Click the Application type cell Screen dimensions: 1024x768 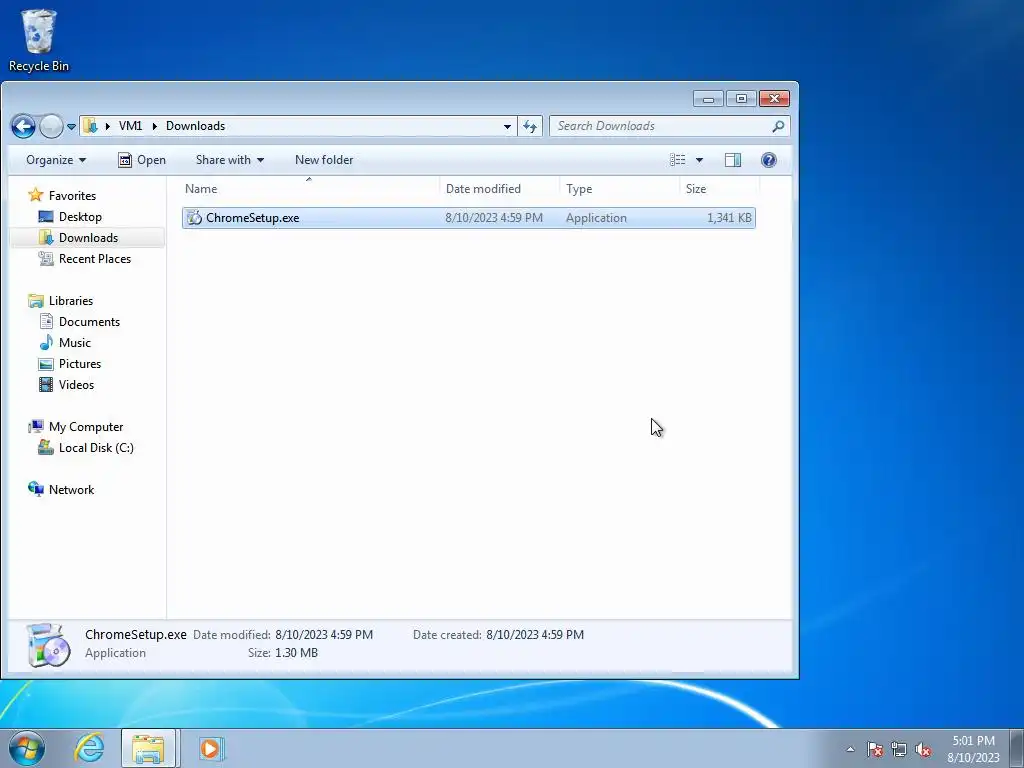(596, 218)
